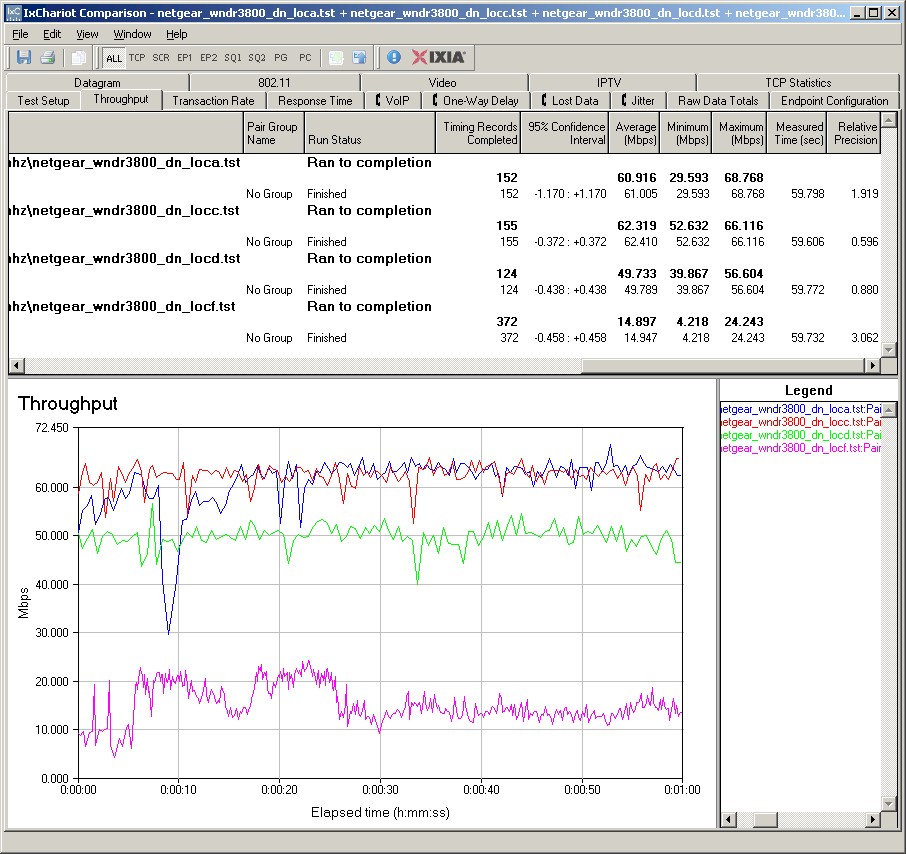The height and width of the screenshot is (854, 906).
Task: Switch to the Transaction Rate tab
Action: 213,101
